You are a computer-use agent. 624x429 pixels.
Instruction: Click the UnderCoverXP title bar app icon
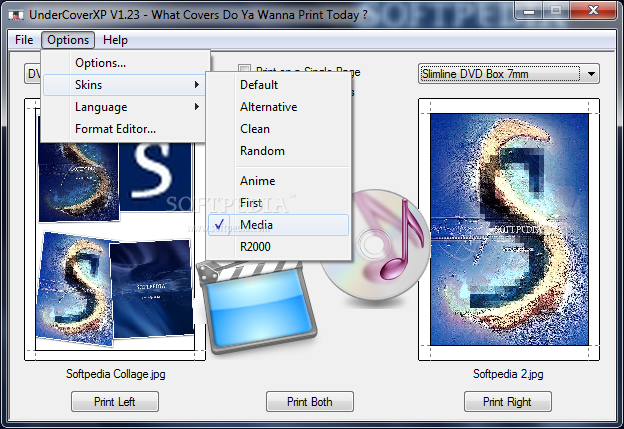16,15
